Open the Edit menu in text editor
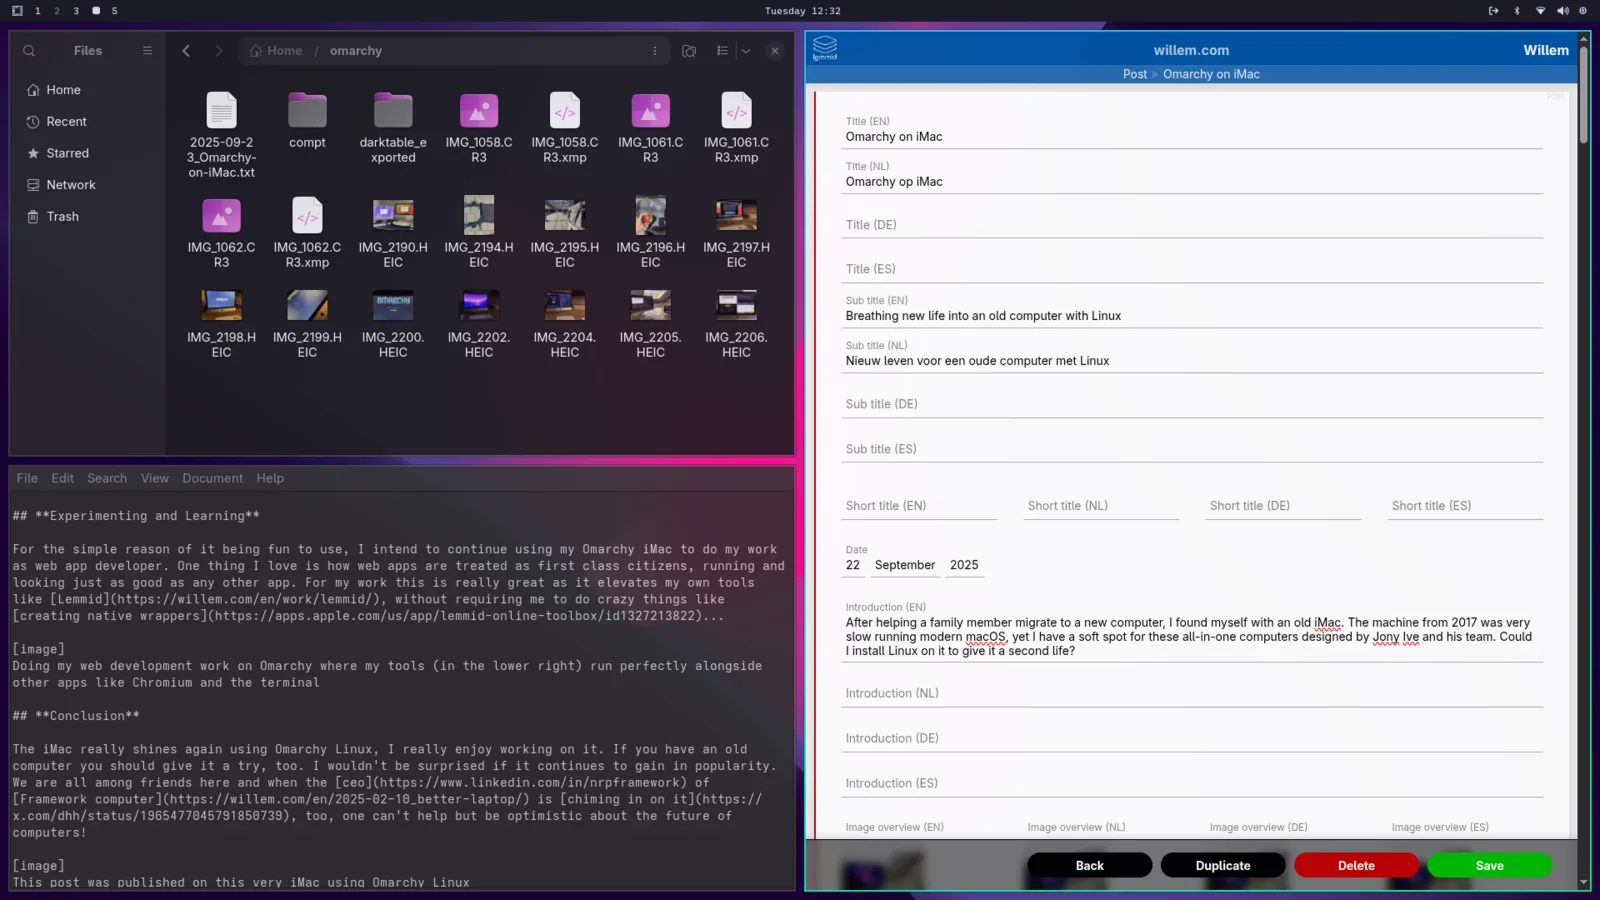Screen dimensions: 1600x900 click(63, 478)
